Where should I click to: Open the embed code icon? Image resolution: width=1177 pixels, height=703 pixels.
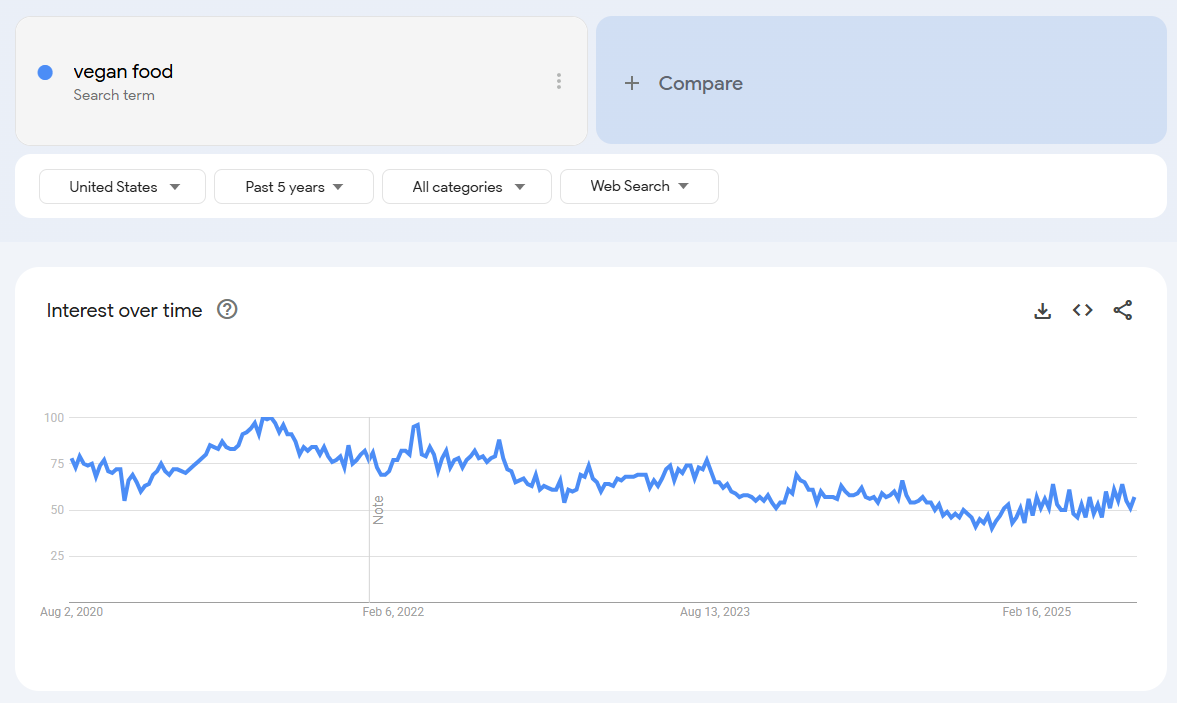[x=1082, y=310]
